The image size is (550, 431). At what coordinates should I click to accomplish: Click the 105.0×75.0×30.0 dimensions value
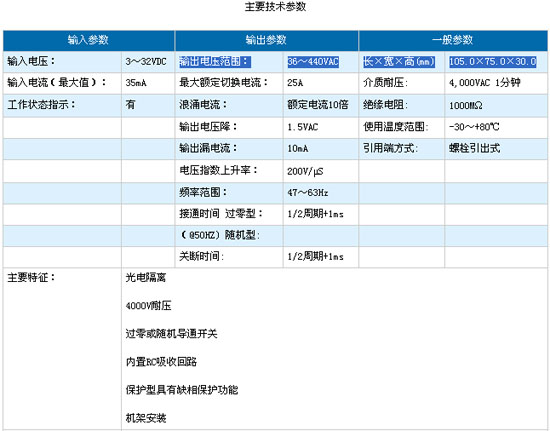[x=493, y=62]
